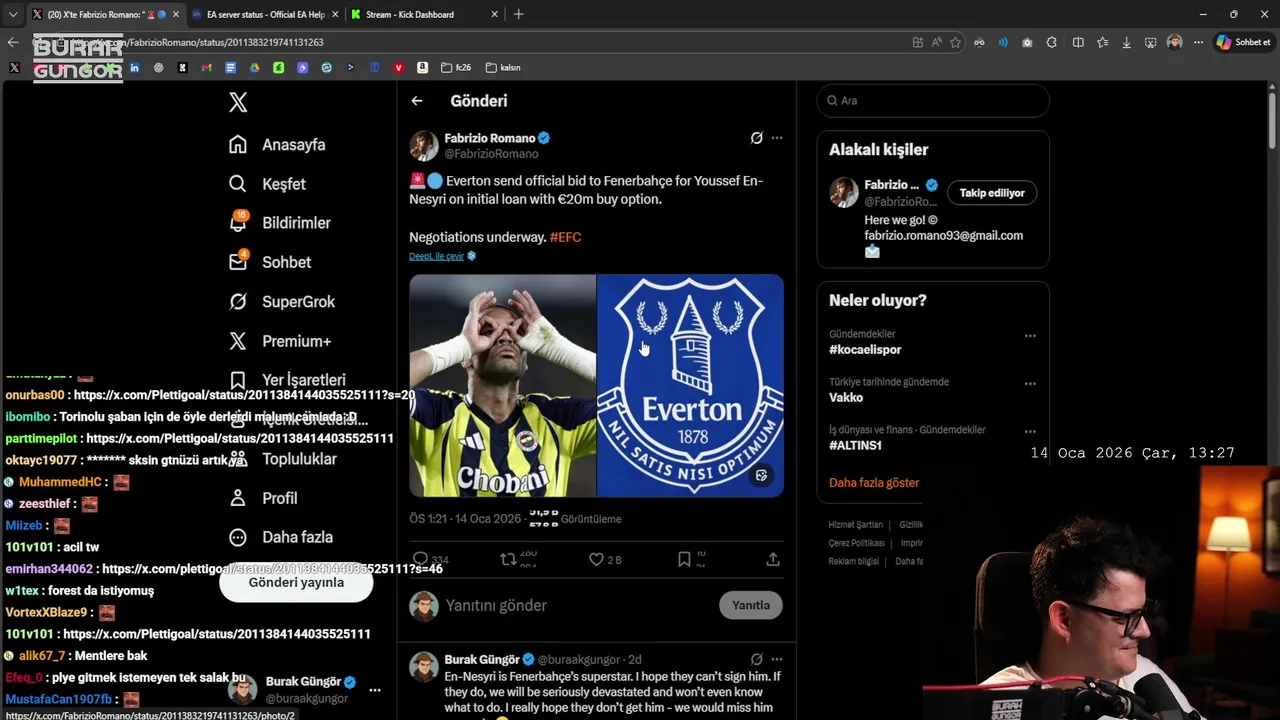Like the post with the heart icon
This screenshot has height=720, width=1280.
[596, 560]
